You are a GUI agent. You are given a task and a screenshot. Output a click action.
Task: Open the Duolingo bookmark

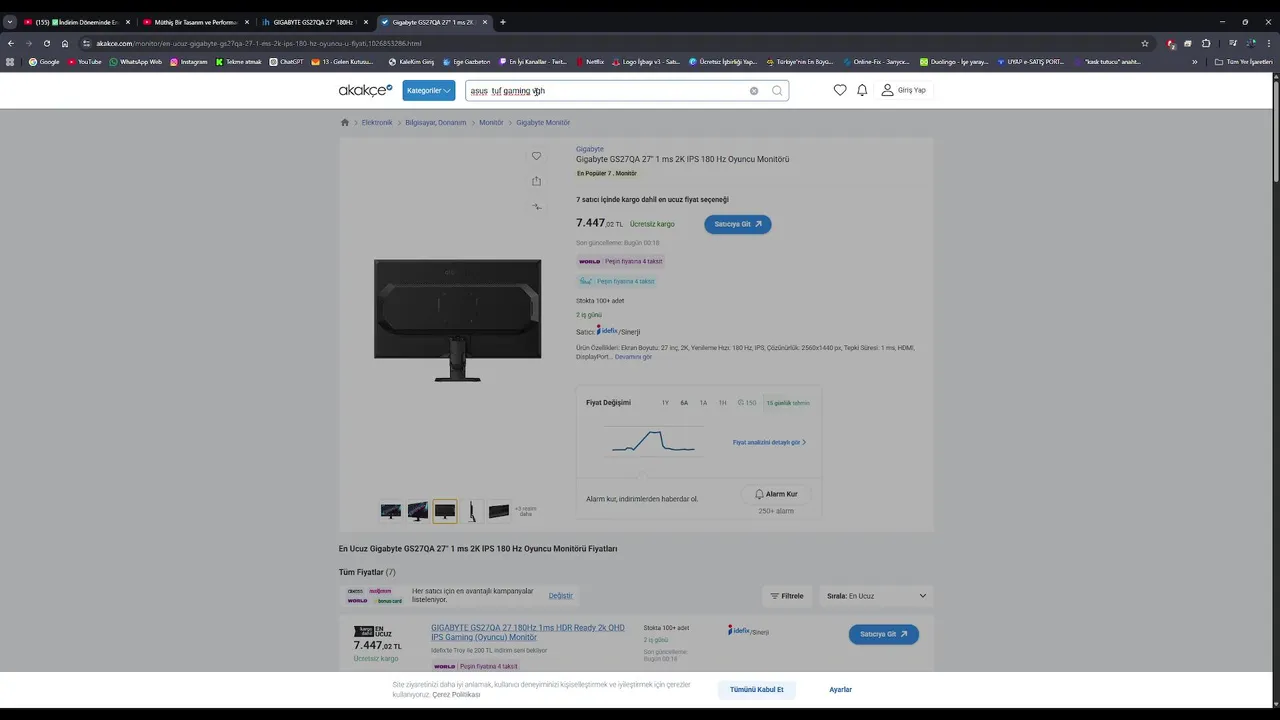(954, 62)
